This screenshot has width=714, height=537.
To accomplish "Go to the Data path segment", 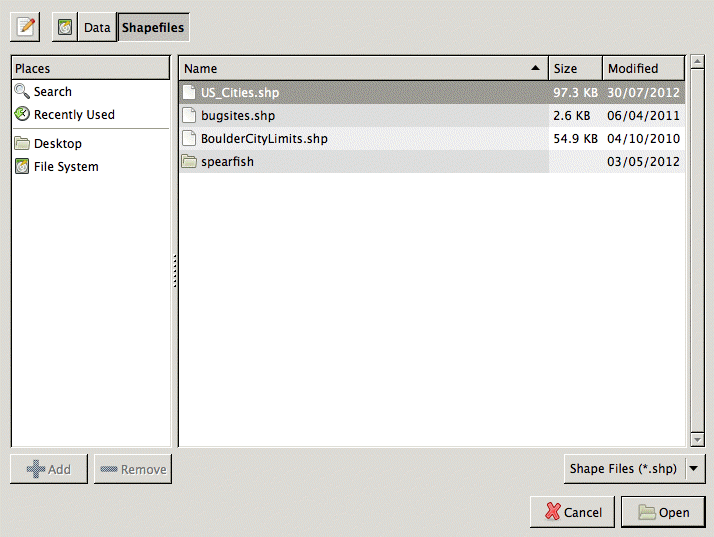I will tap(97, 27).
